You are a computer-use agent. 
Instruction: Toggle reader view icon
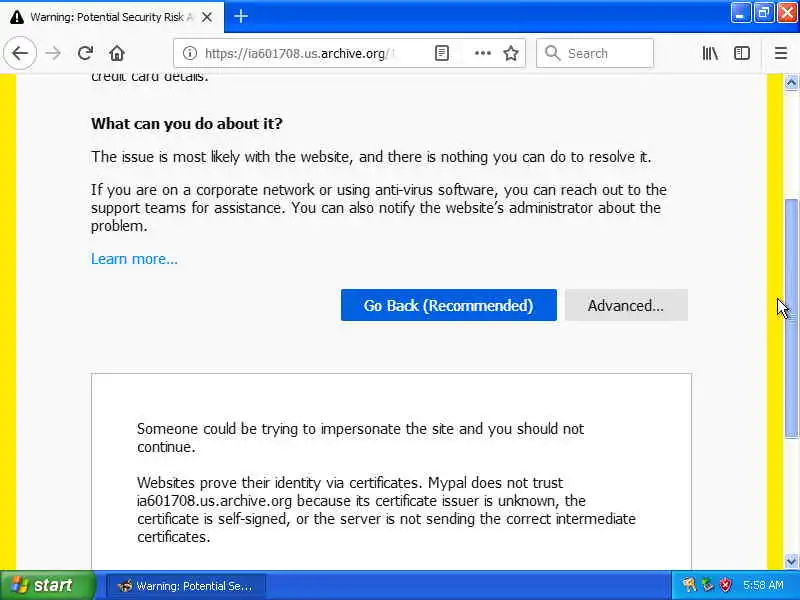point(442,53)
